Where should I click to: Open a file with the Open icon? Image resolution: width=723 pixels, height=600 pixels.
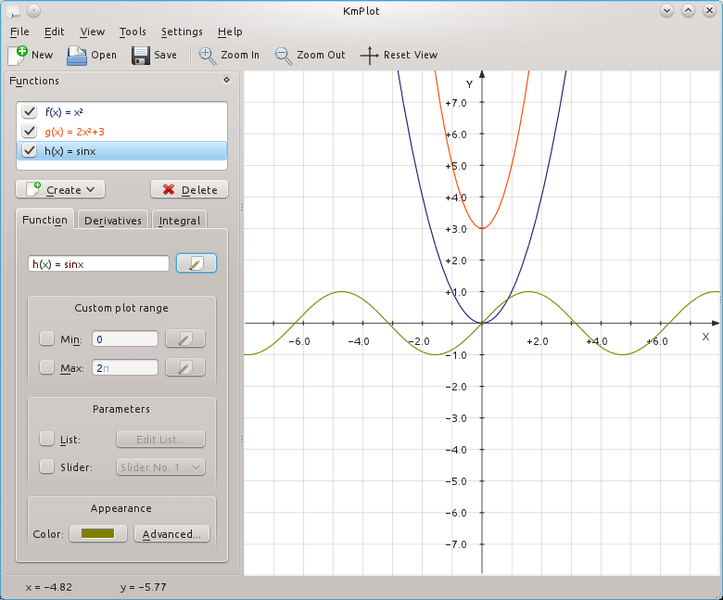point(78,55)
